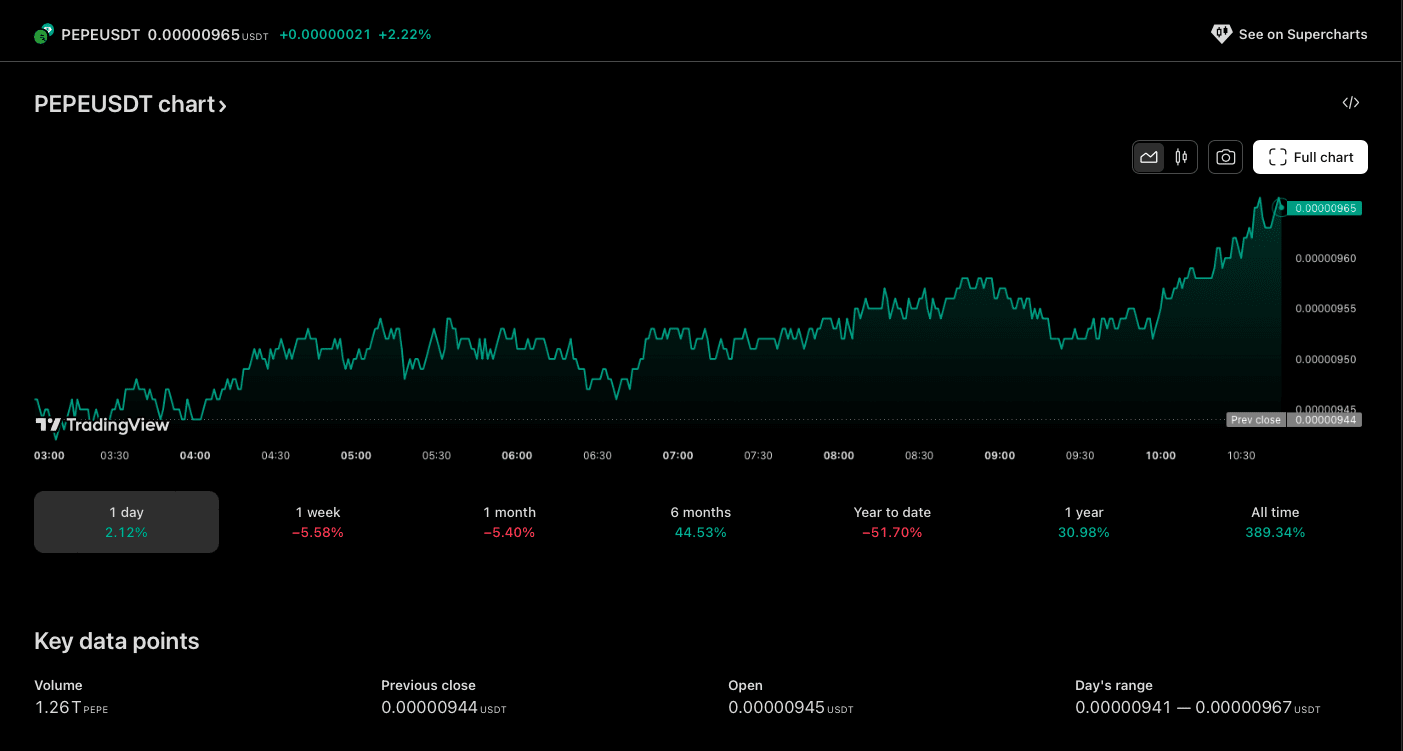The height and width of the screenshot is (751, 1403).
Task: Select the 1 week range tab
Action: point(318,522)
